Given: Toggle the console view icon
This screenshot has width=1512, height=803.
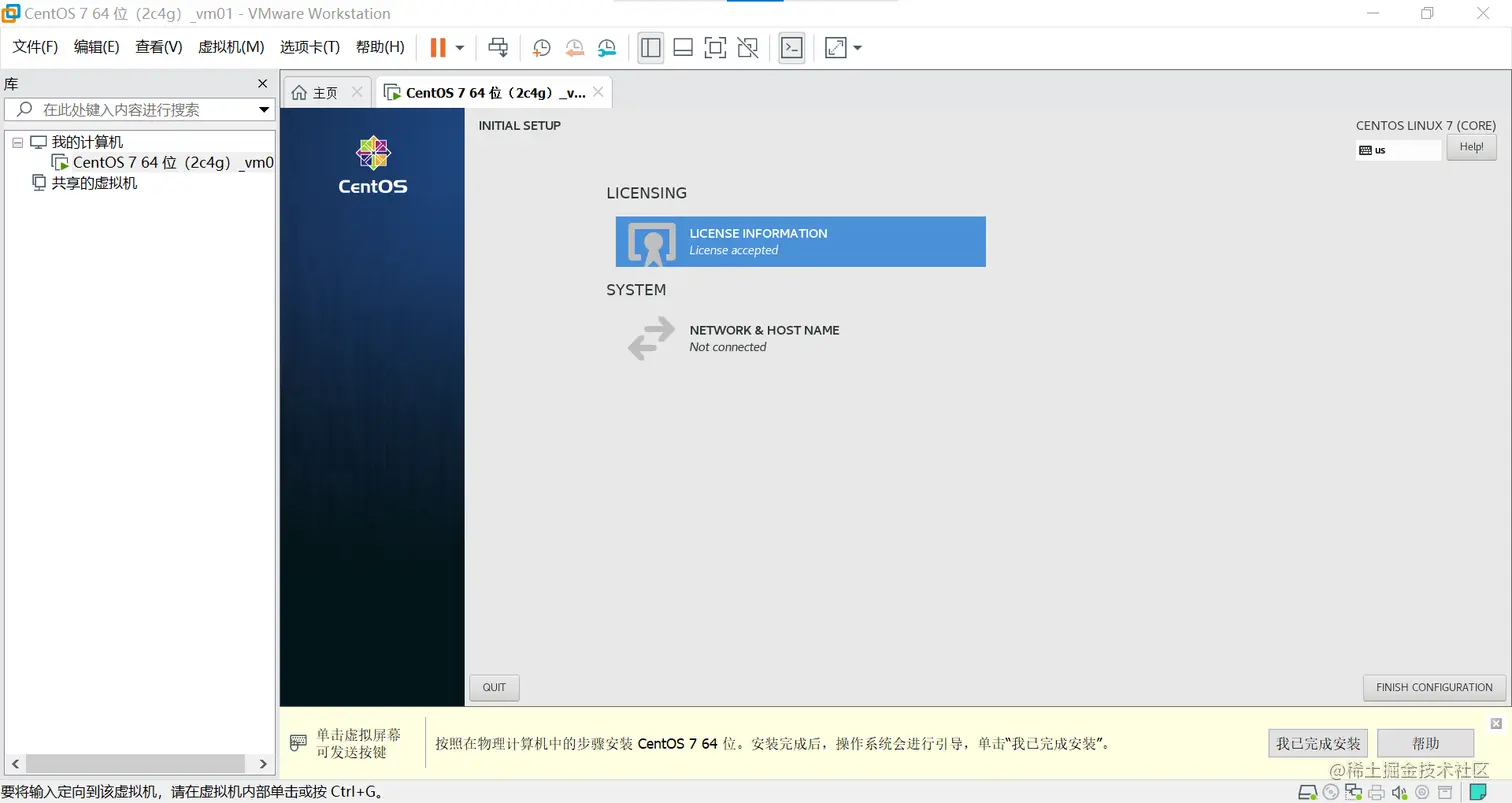Looking at the screenshot, I should pyautogui.click(x=792, y=47).
